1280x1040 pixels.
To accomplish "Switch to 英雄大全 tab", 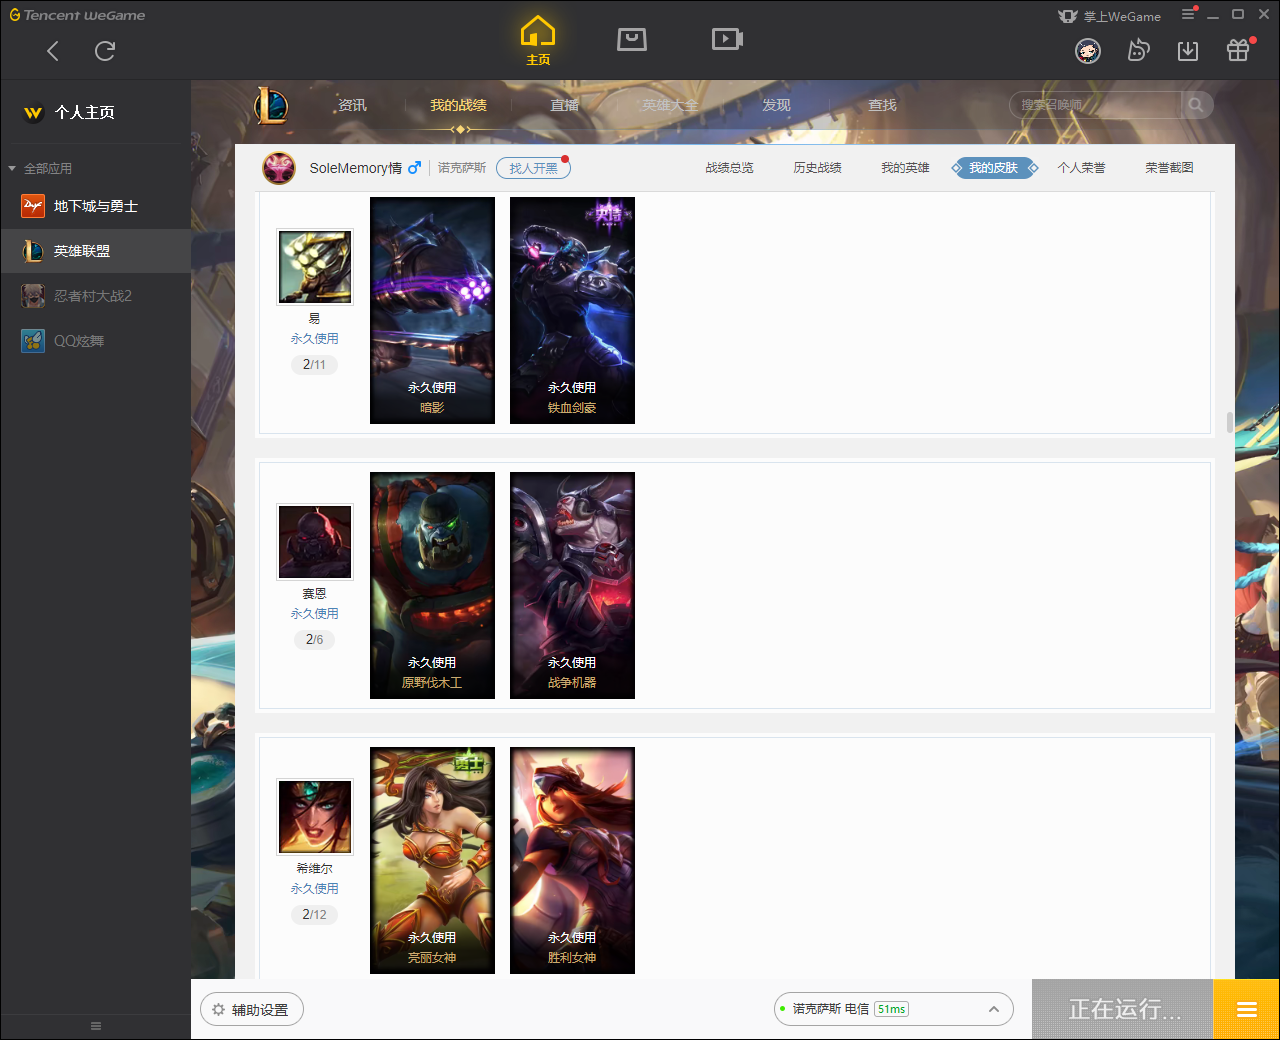I will tap(670, 105).
